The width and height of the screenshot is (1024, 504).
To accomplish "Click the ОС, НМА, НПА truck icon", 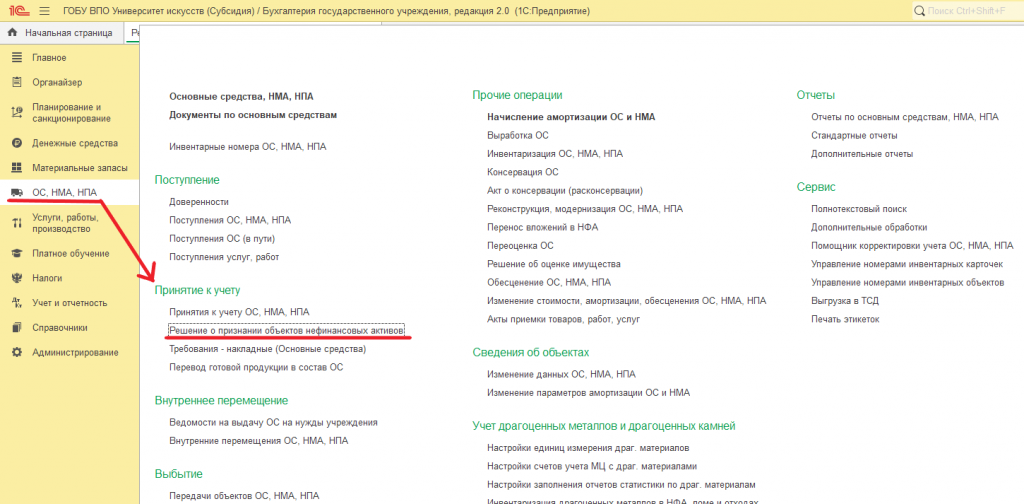I will pyautogui.click(x=18, y=193).
